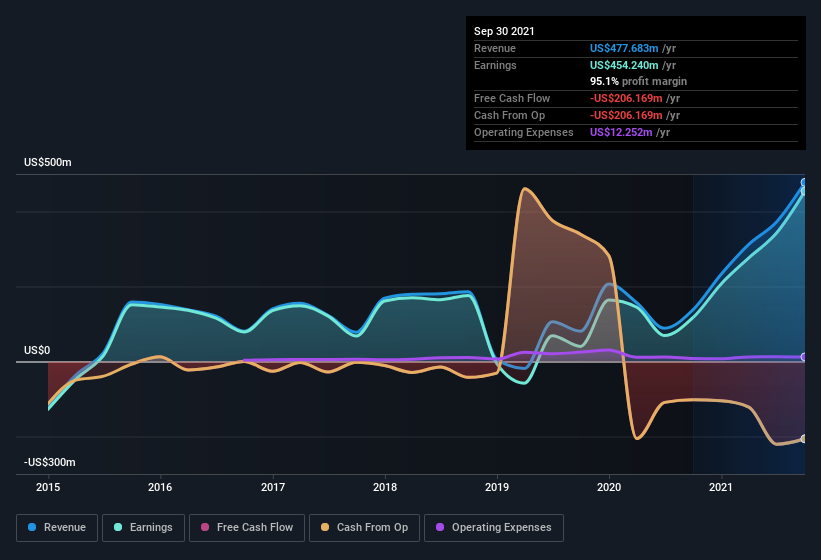
Task: Click the 2016 label on the x-axis
Action: pos(160,487)
